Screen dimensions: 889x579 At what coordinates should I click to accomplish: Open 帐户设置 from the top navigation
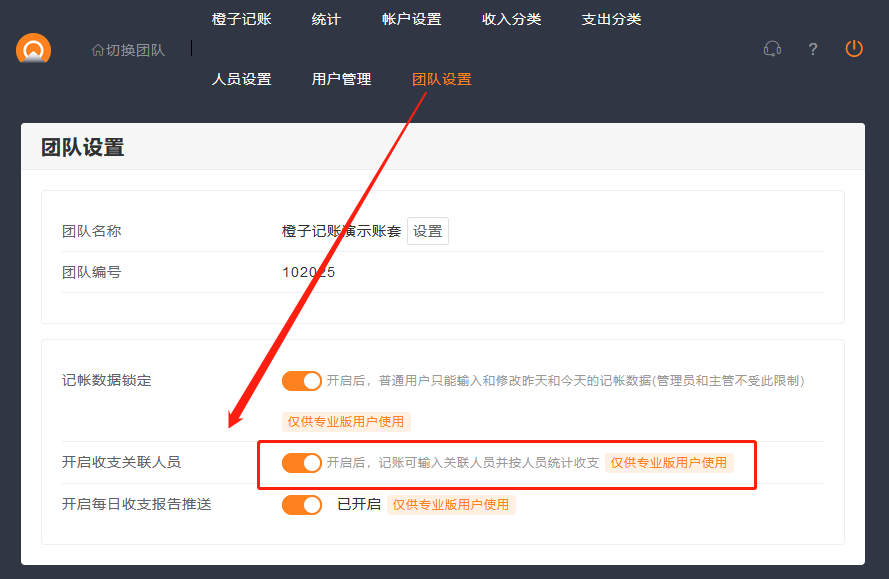411,19
